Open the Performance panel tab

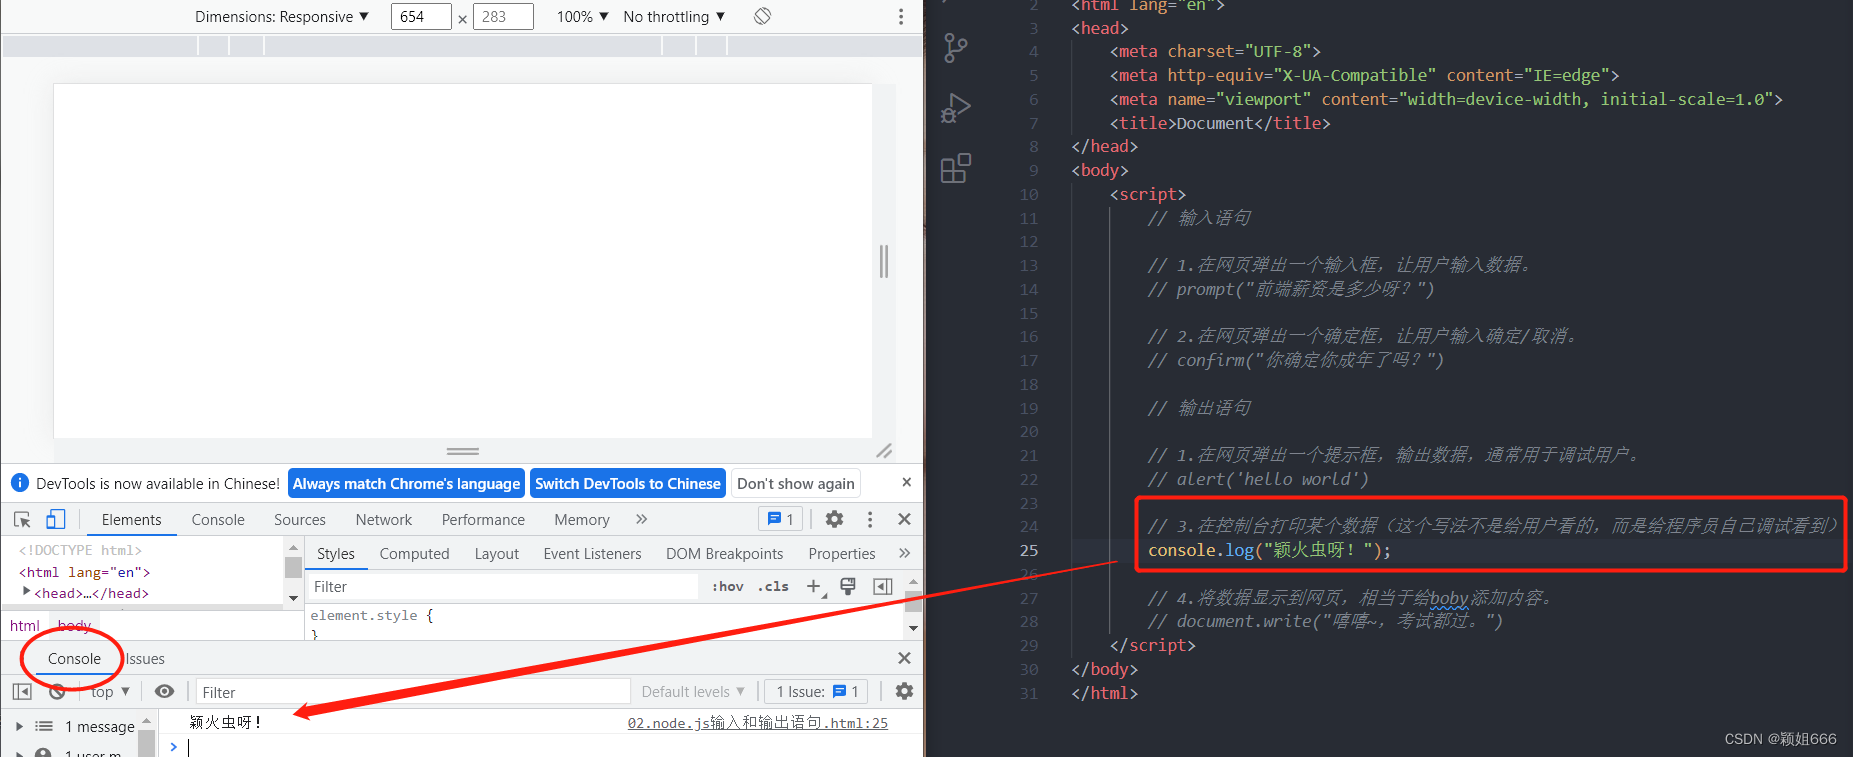click(x=483, y=519)
